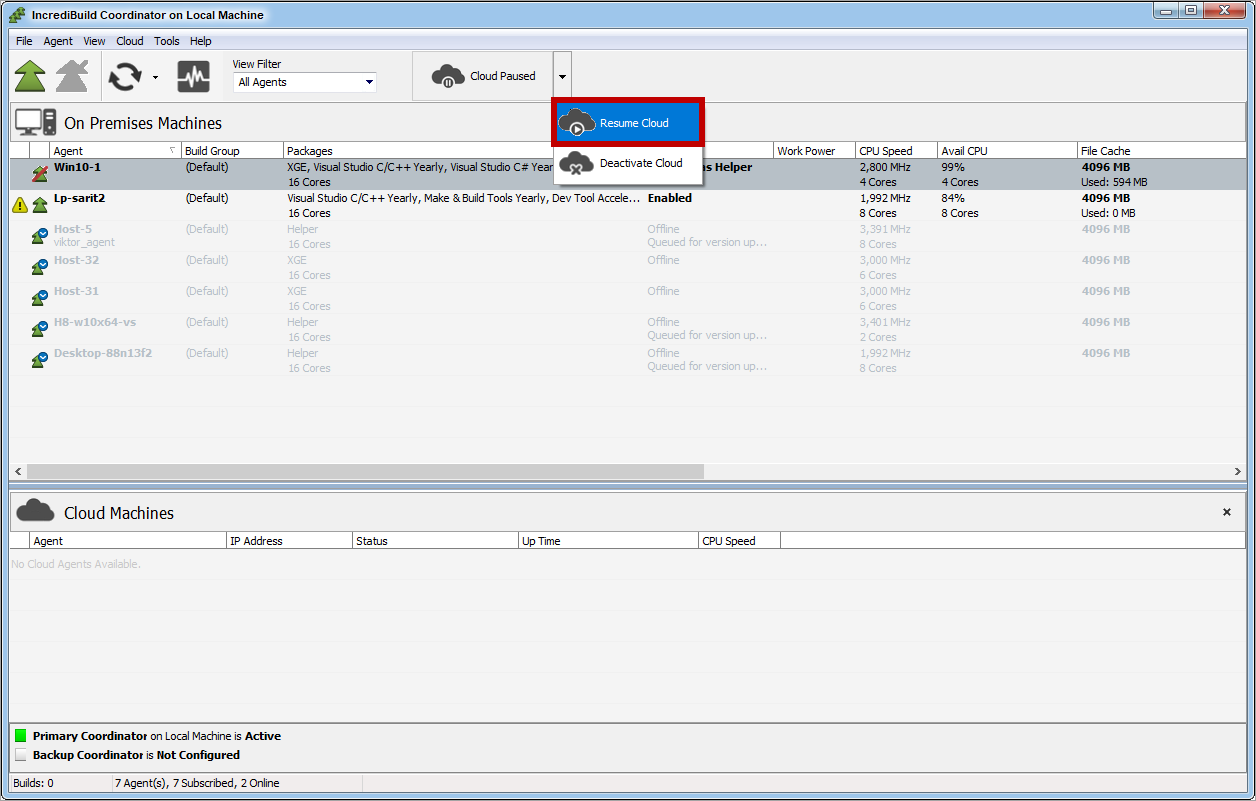Open the File menu
The height and width of the screenshot is (801, 1256).
point(24,41)
